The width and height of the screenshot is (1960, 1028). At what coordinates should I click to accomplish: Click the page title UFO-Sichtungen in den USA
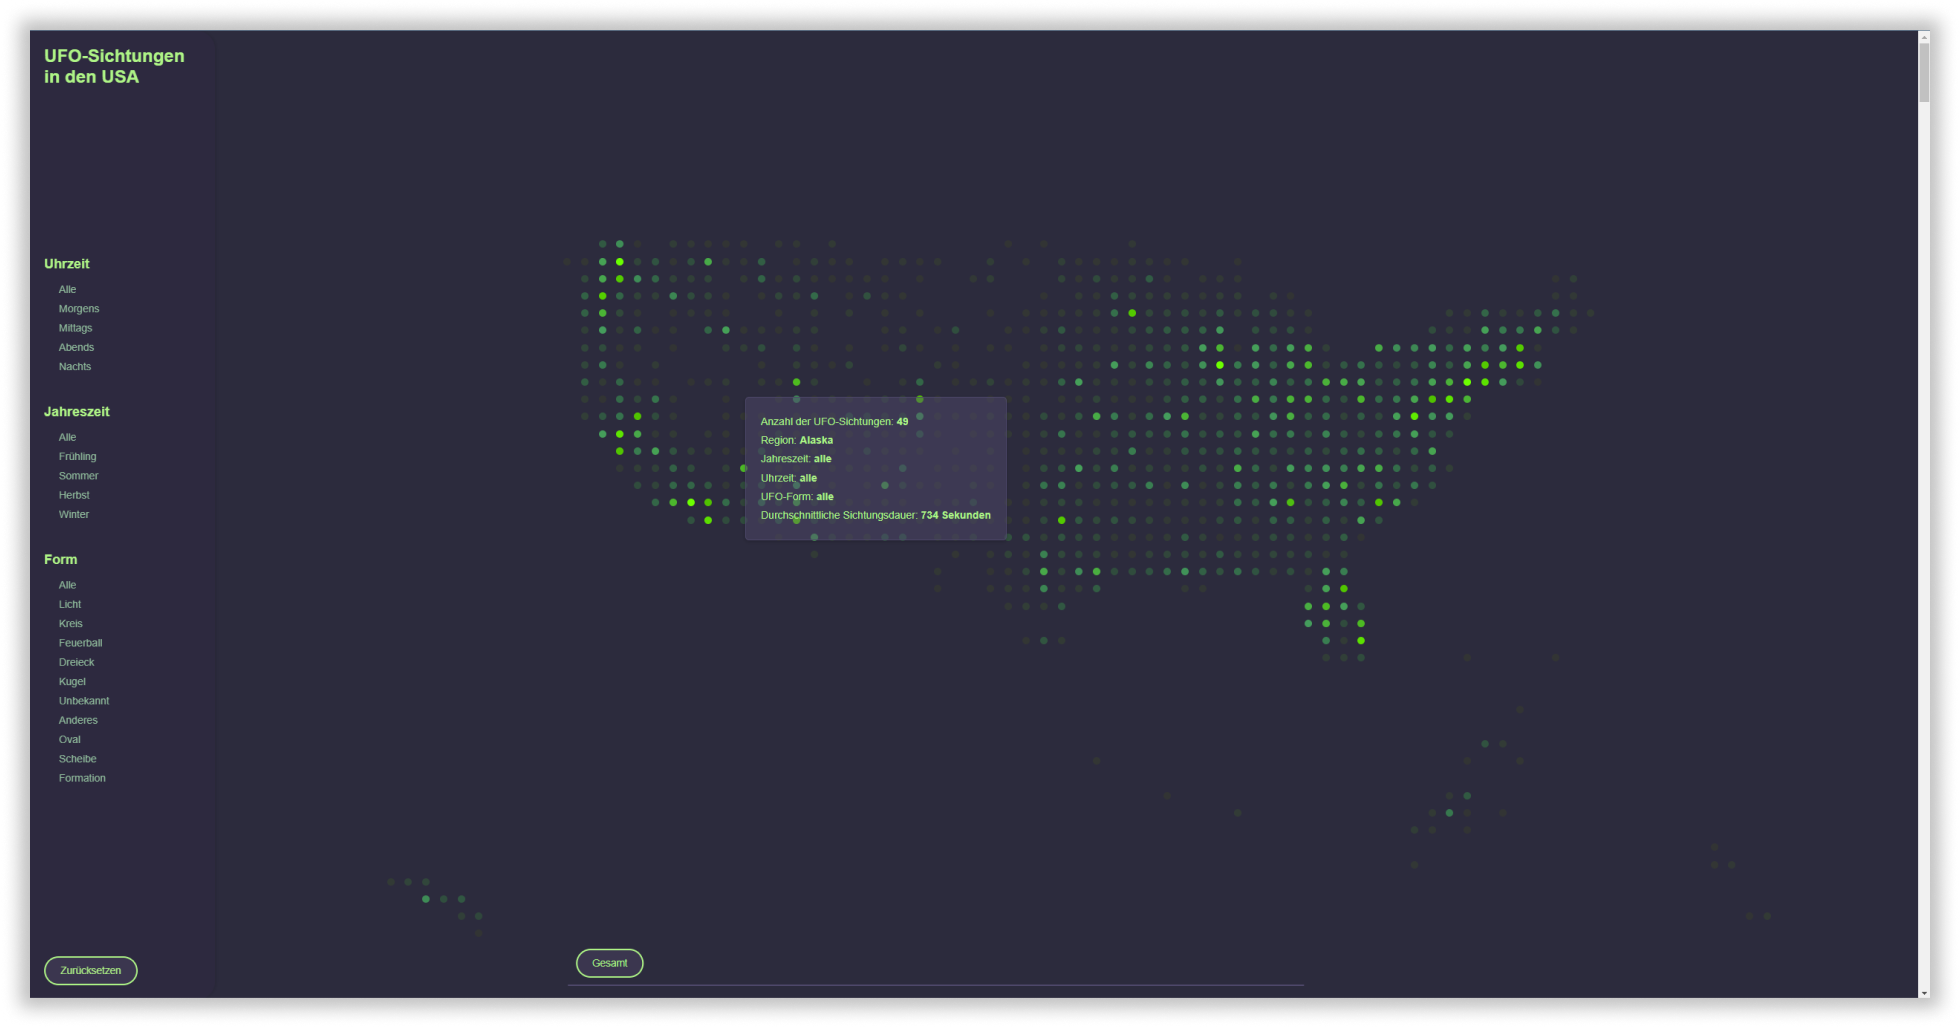114,66
